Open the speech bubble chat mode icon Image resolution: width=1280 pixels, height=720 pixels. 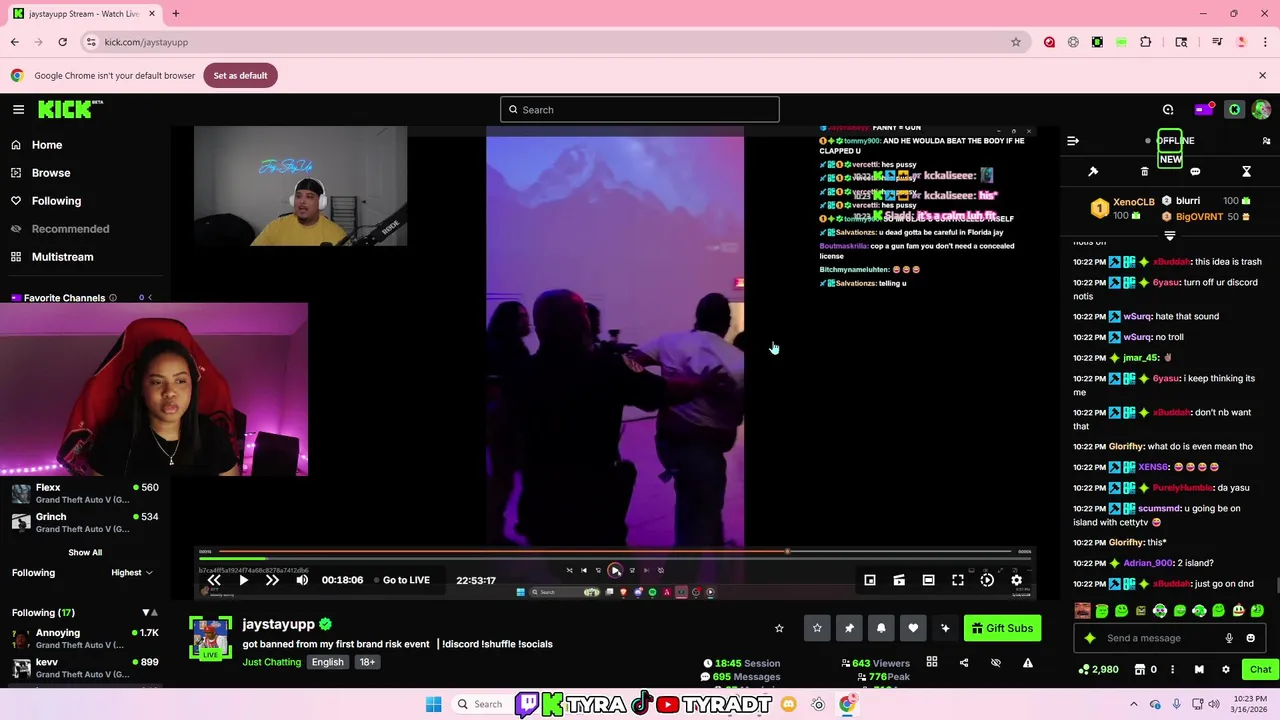1195,172
